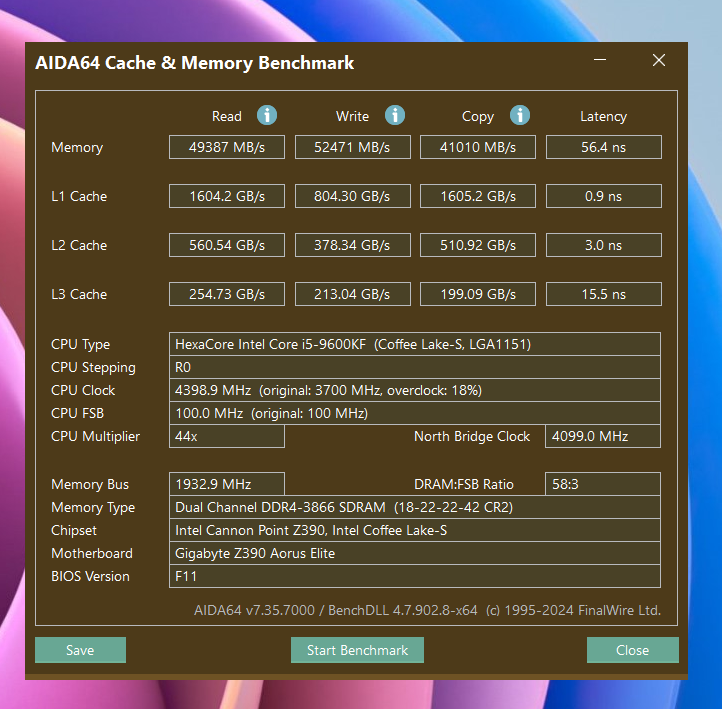Click the CPU FSB field 100.0 MHz
The image size is (722, 709).
tap(415, 413)
